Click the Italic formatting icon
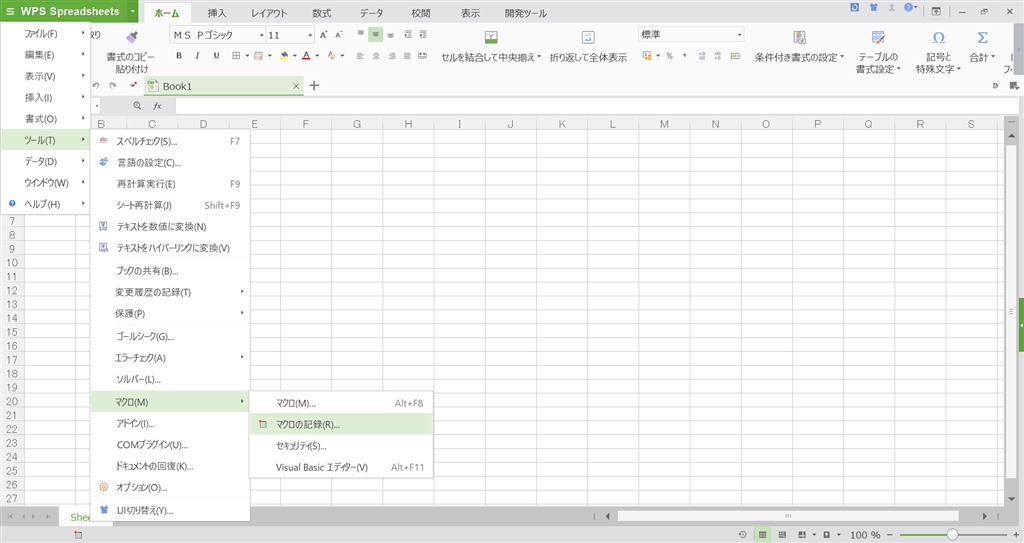 click(197, 56)
